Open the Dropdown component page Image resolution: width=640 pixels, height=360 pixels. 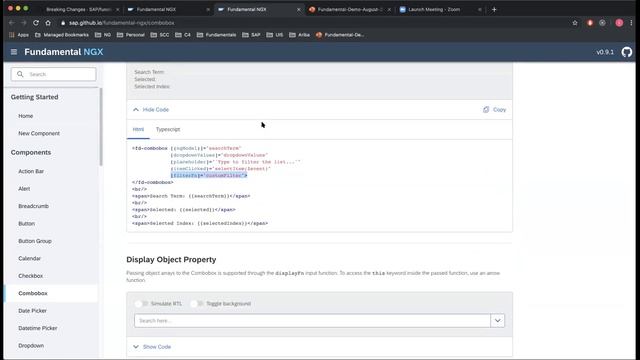coord(31,346)
